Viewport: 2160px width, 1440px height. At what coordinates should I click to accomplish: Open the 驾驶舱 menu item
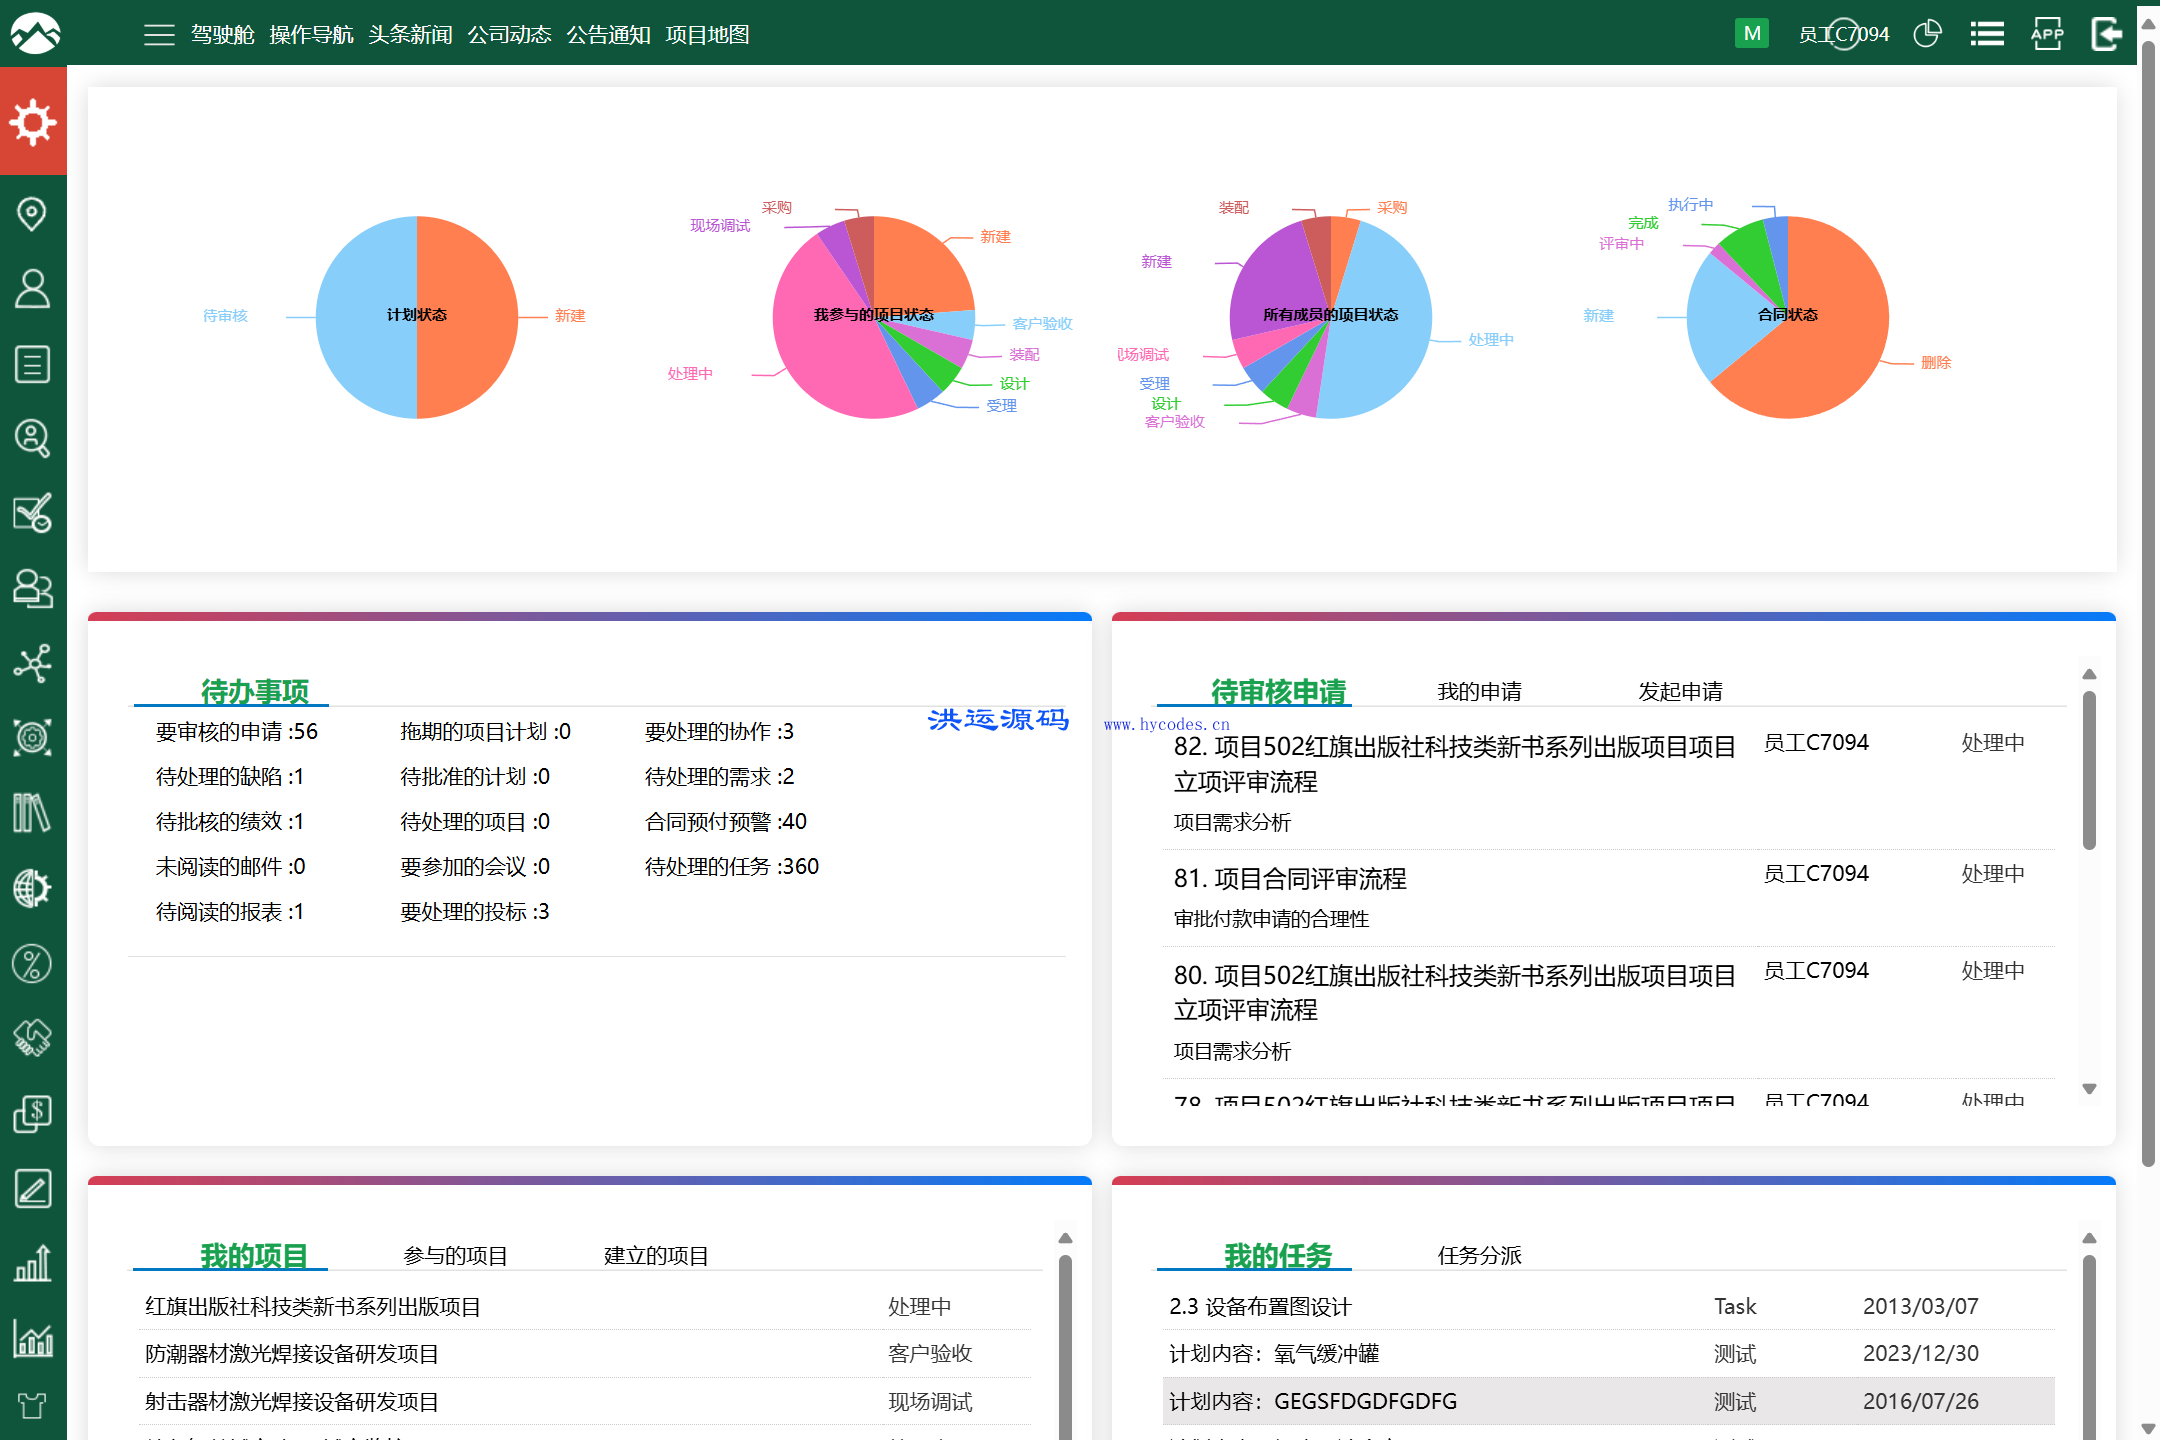223,35
